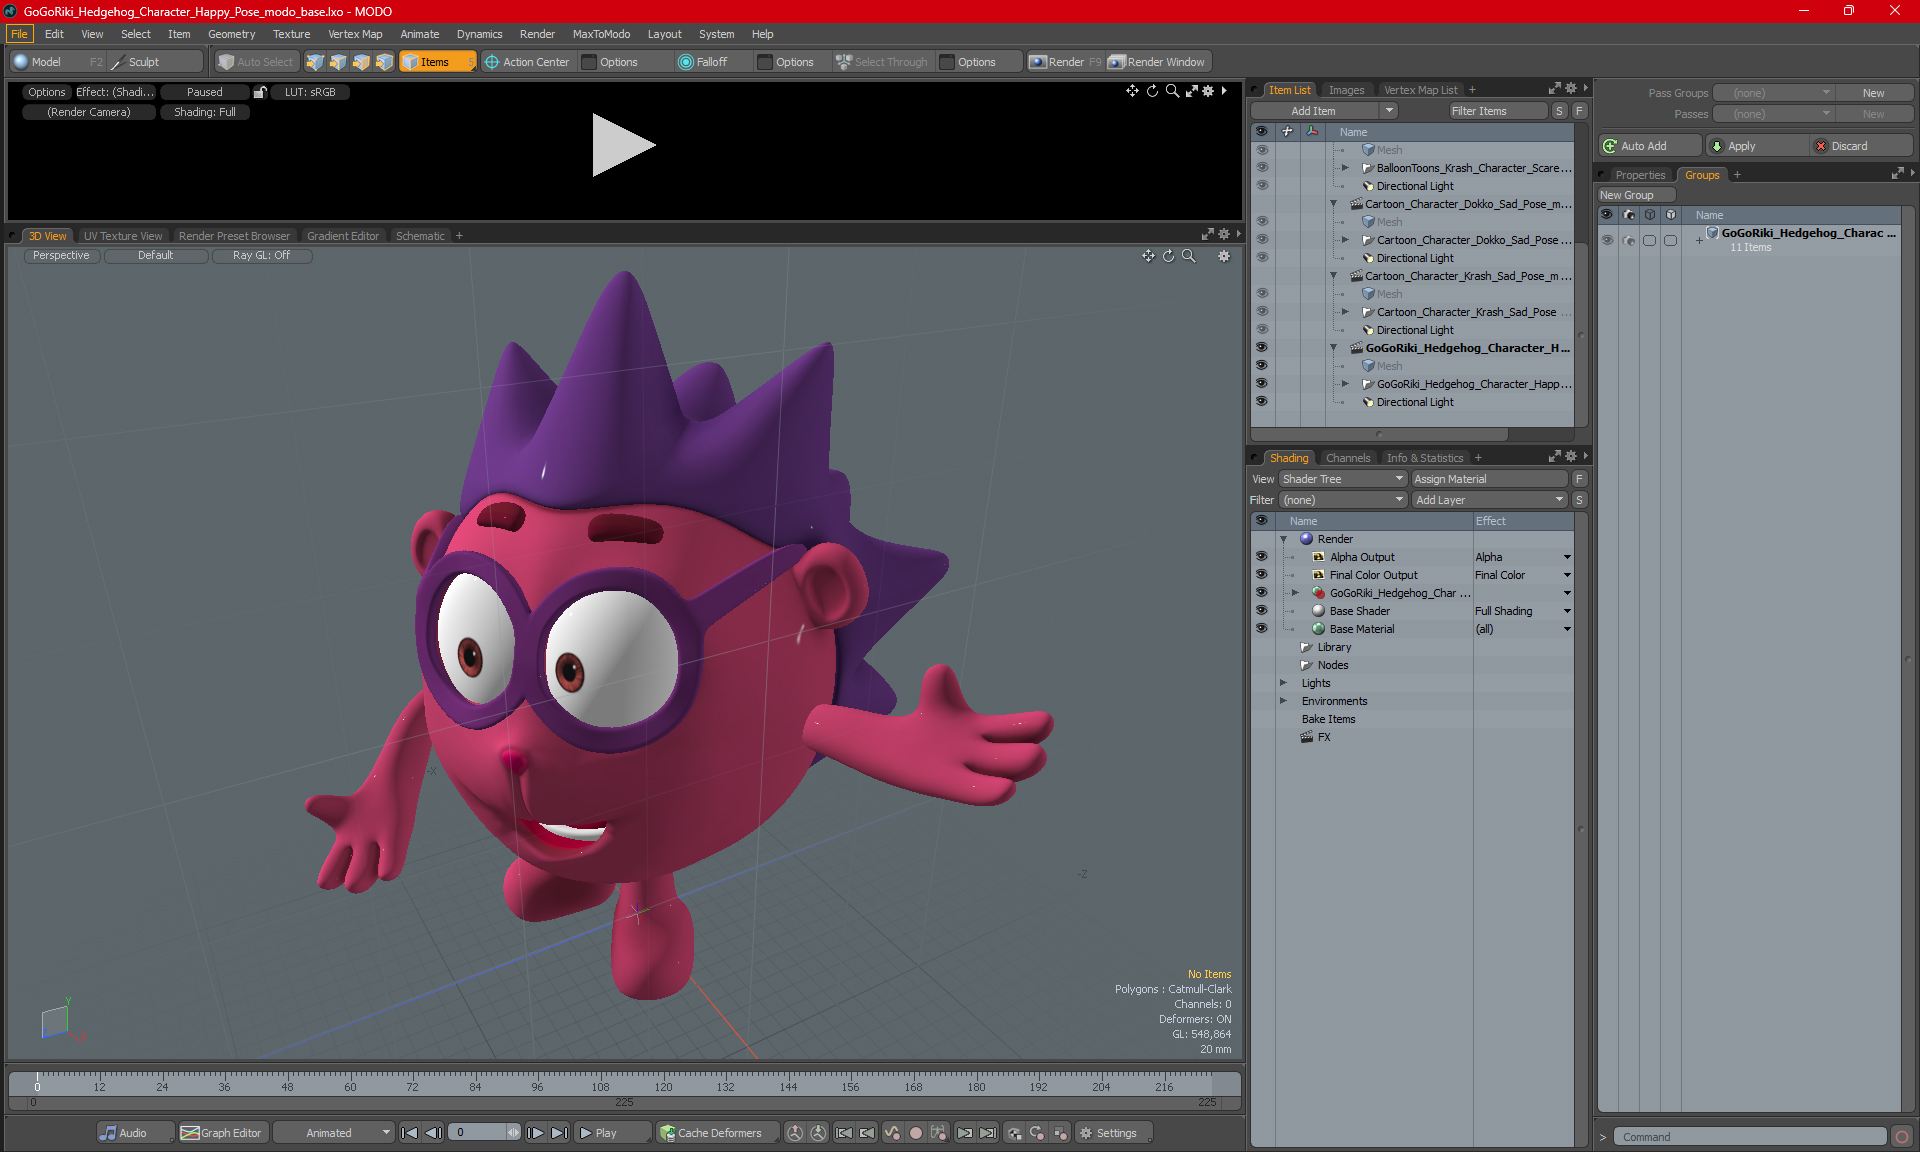
Task: Toggle visibility of Base Shader layer
Action: (x=1261, y=611)
